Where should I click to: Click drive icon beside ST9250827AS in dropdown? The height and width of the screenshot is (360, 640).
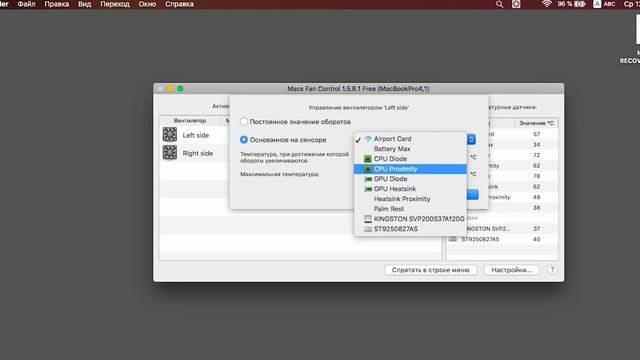368,229
